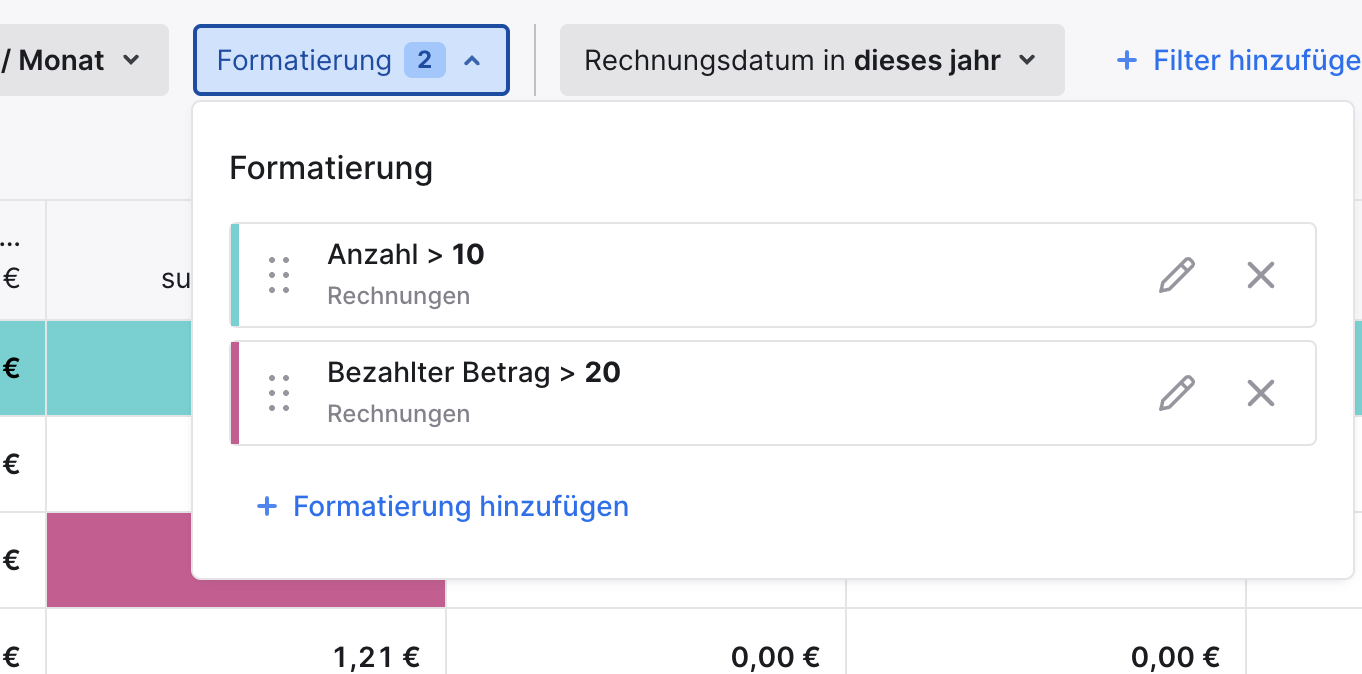This screenshot has height=674, width=1362.
Task: Grab drag handle of 'Bezahlter Betrag' rule
Action: coord(279,393)
